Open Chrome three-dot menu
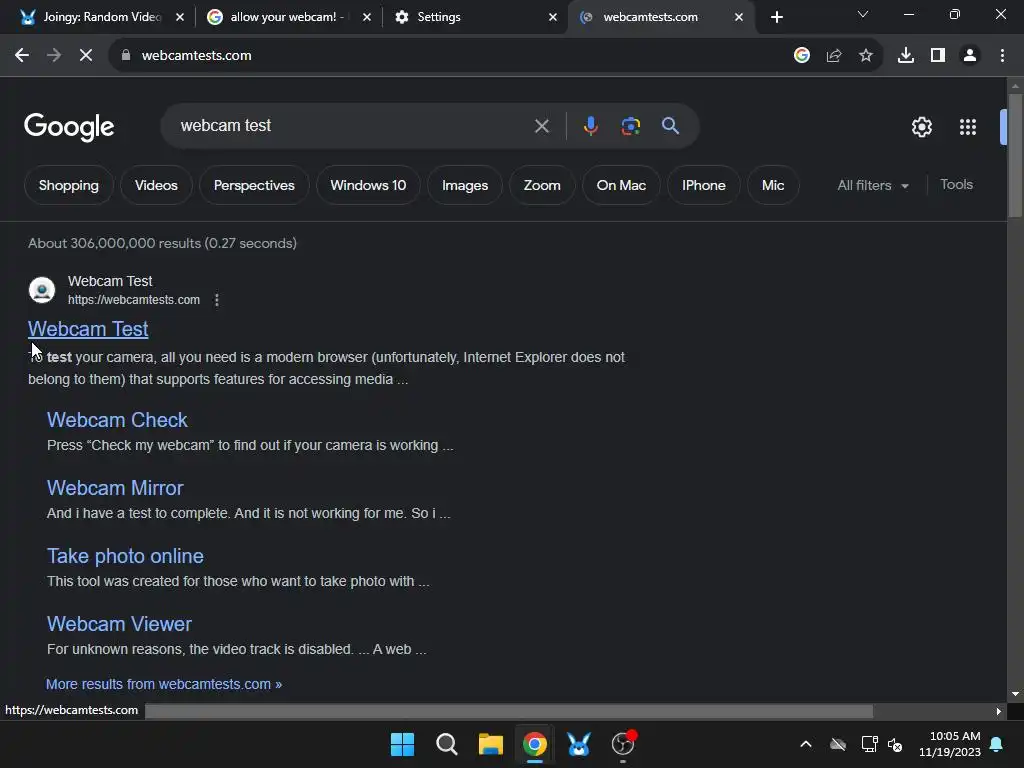 pos(1002,56)
